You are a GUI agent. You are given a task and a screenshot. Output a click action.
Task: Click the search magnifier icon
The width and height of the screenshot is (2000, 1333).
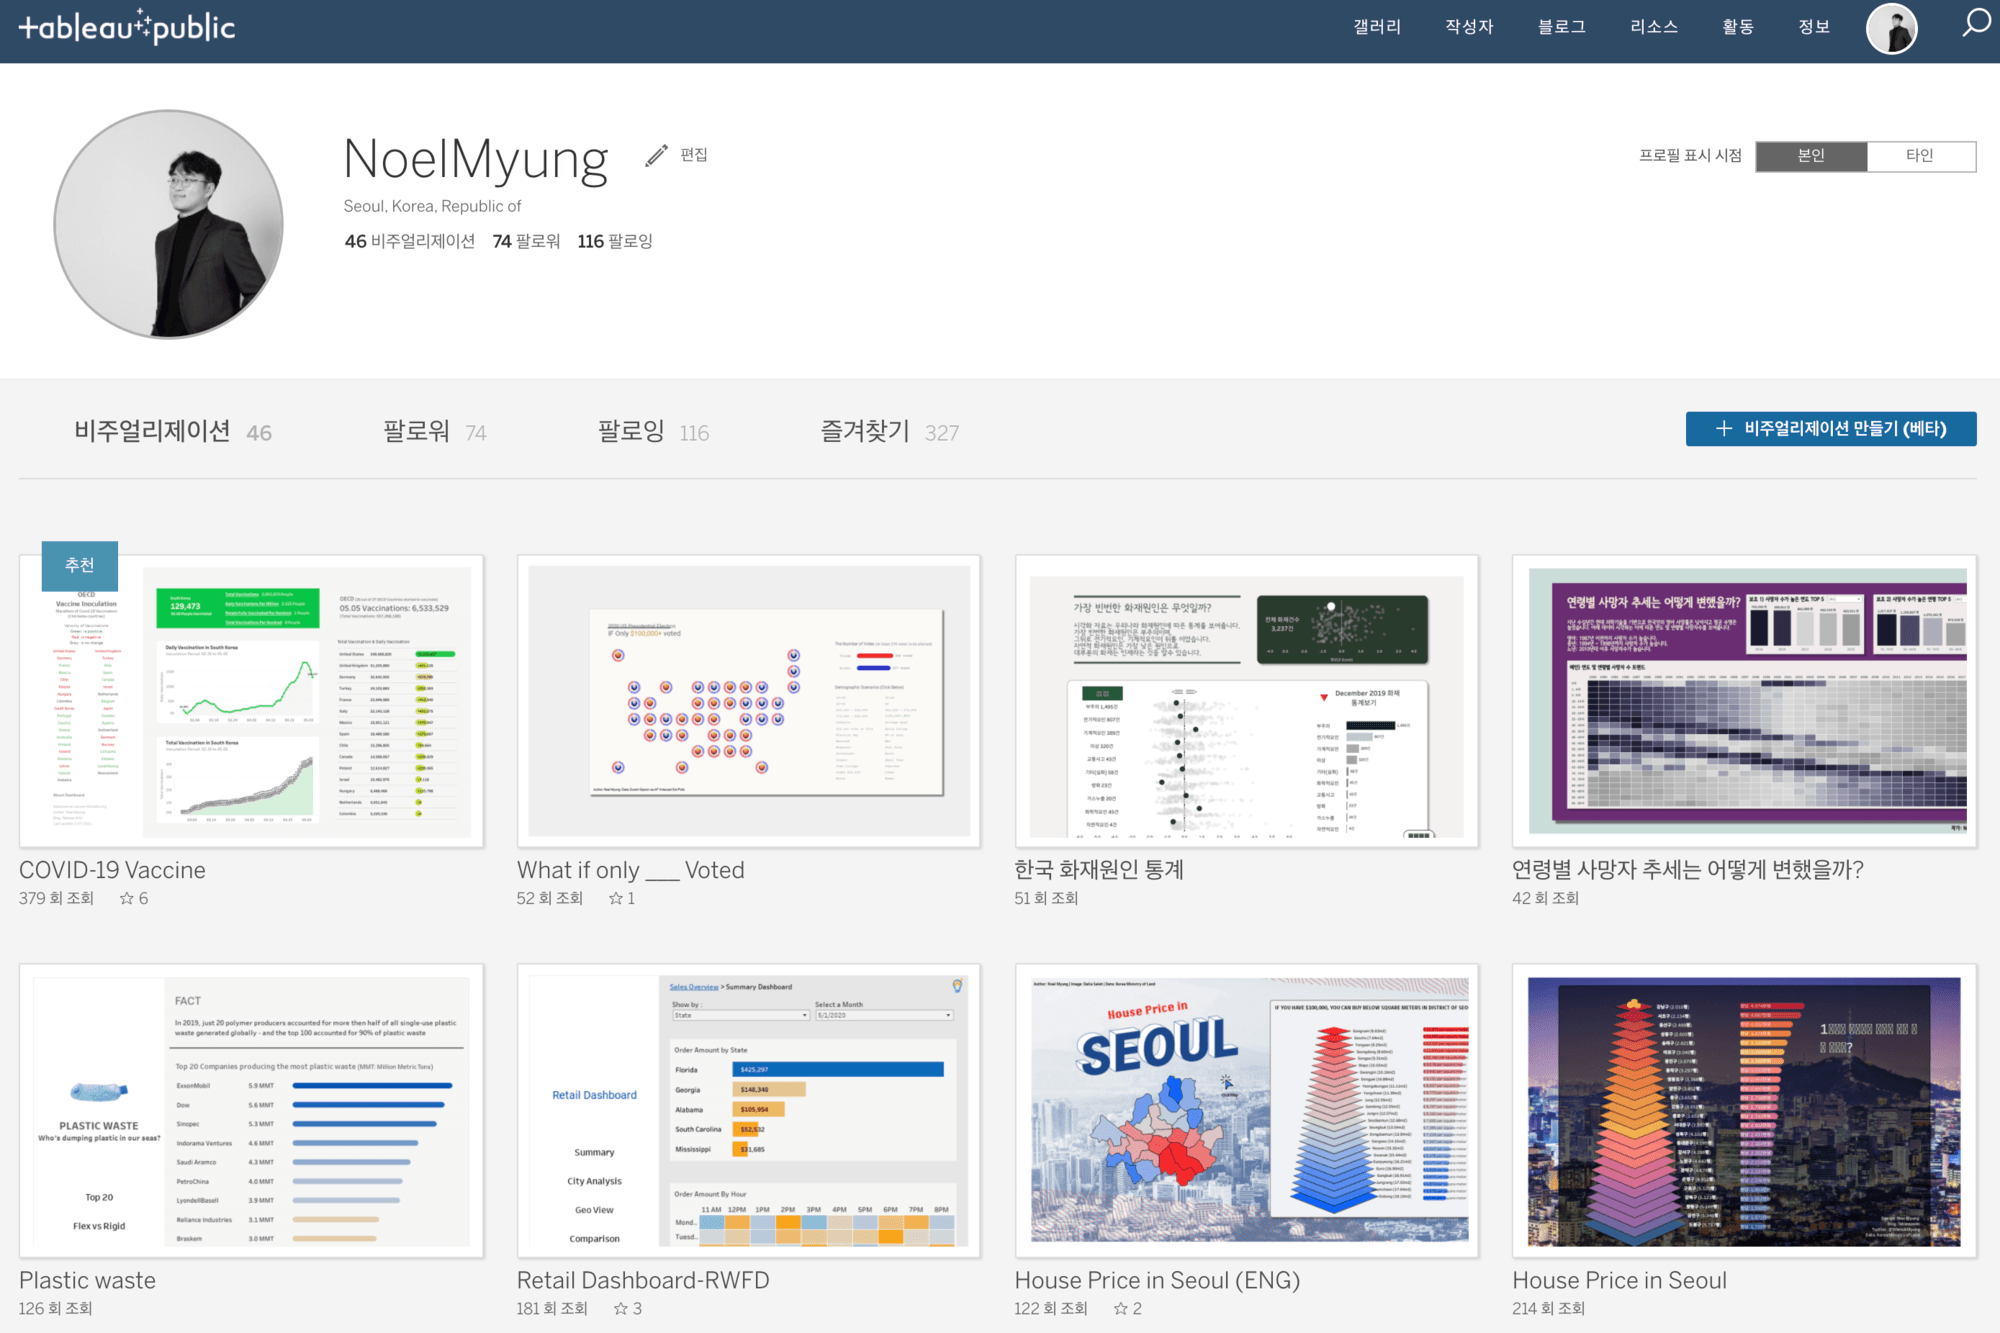pos(1976,23)
